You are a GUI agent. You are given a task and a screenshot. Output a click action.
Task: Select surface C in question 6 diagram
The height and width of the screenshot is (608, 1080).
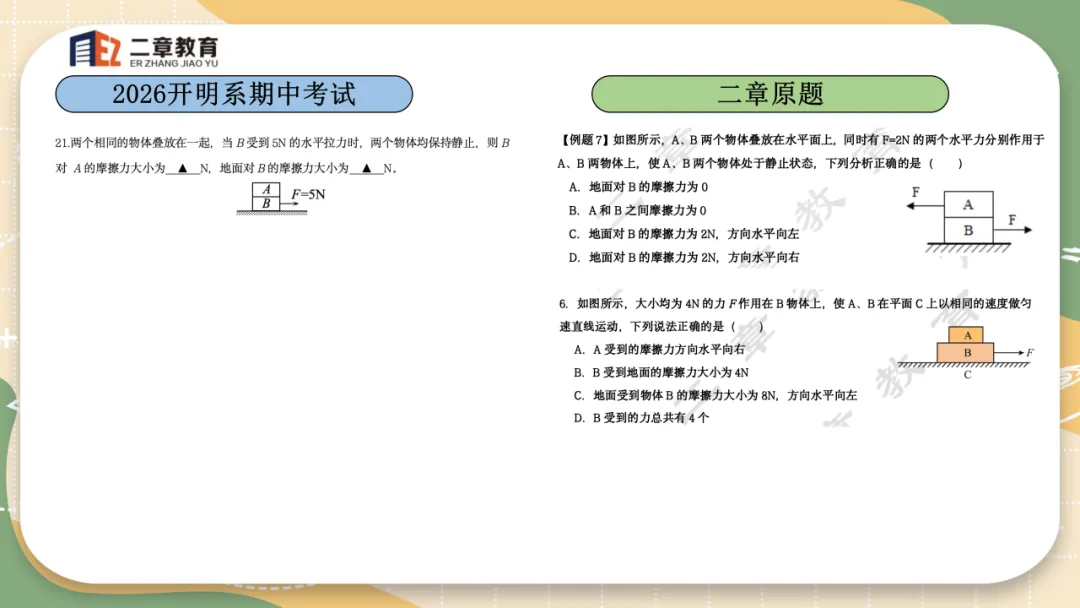[966, 375]
